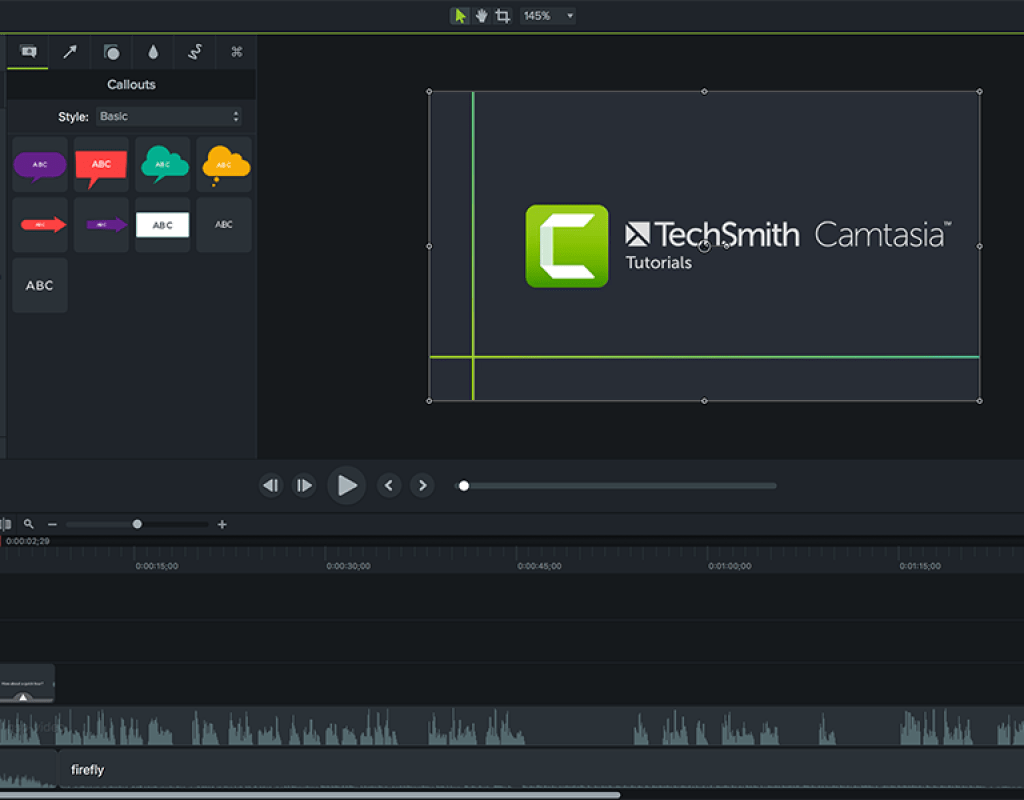The height and width of the screenshot is (800, 1024).
Task: Choose the purple speech bubble callout
Action: coord(40,165)
